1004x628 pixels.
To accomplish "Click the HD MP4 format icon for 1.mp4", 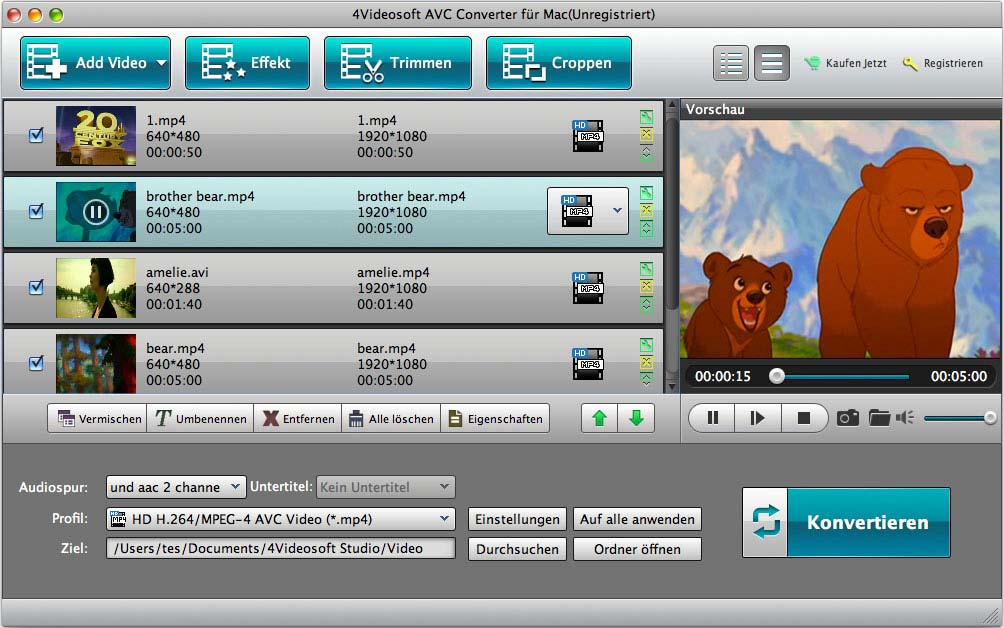I will tap(588, 136).
